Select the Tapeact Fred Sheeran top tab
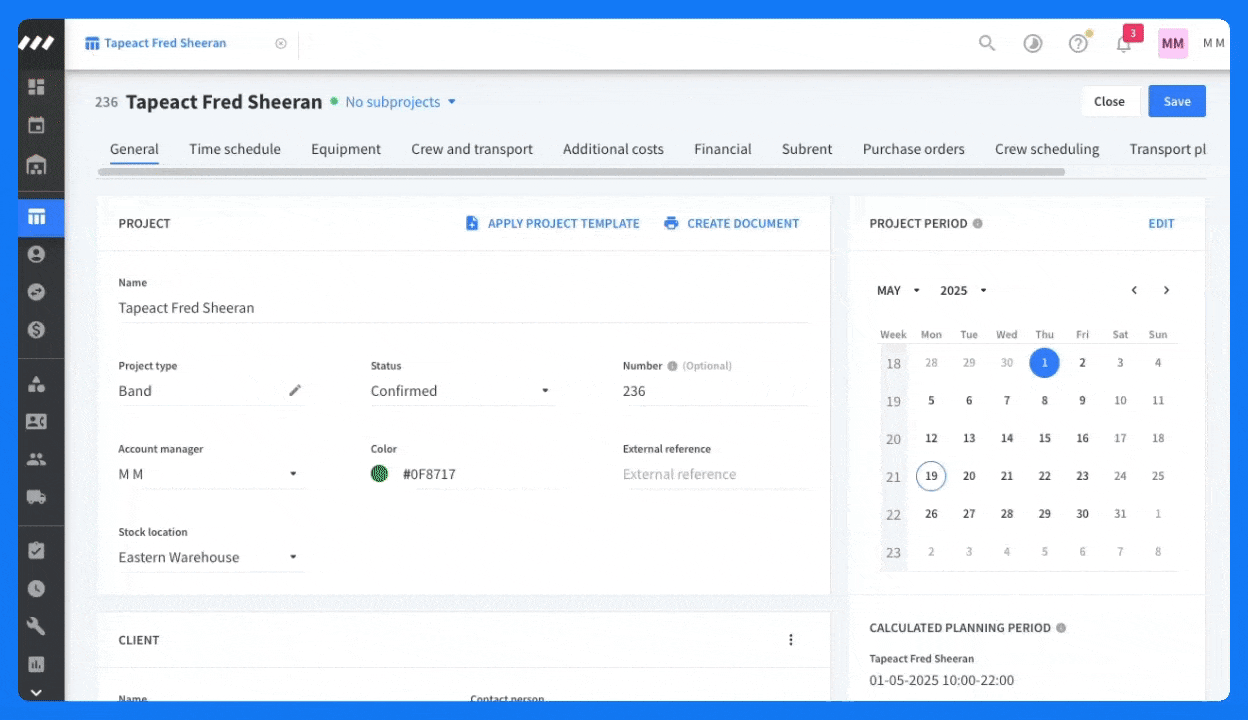 click(x=165, y=43)
